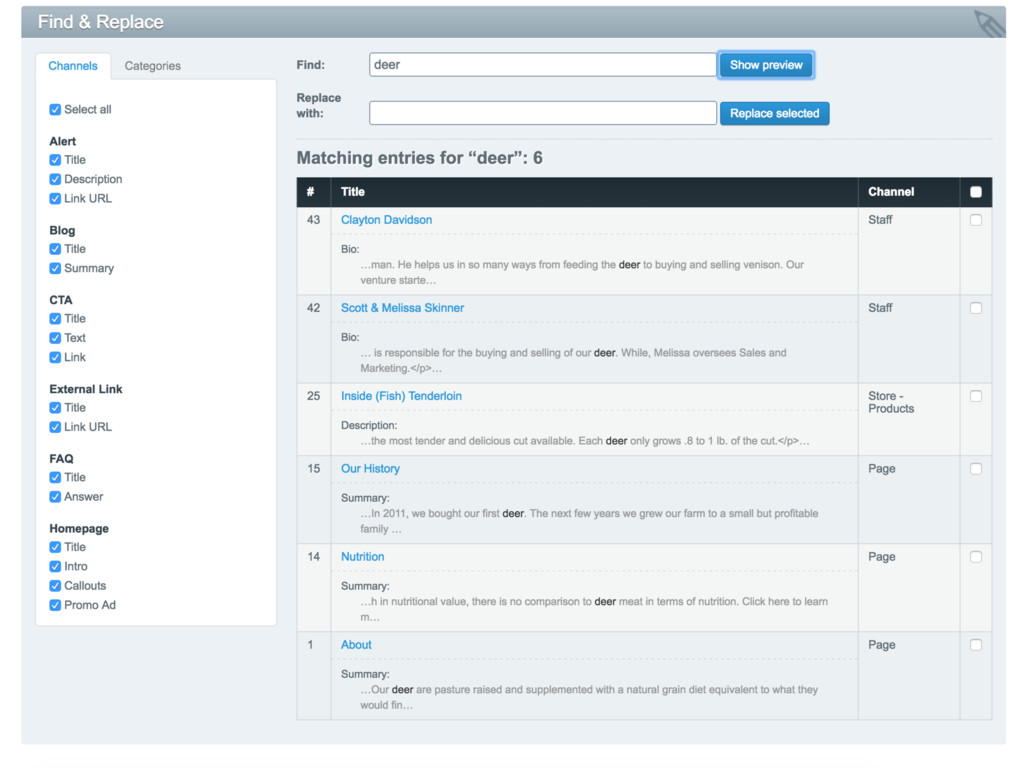Image resolution: width=1024 pixels, height=768 pixels.
Task: Toggle the Blog Summary checkbox
Action: pos(56,269)
